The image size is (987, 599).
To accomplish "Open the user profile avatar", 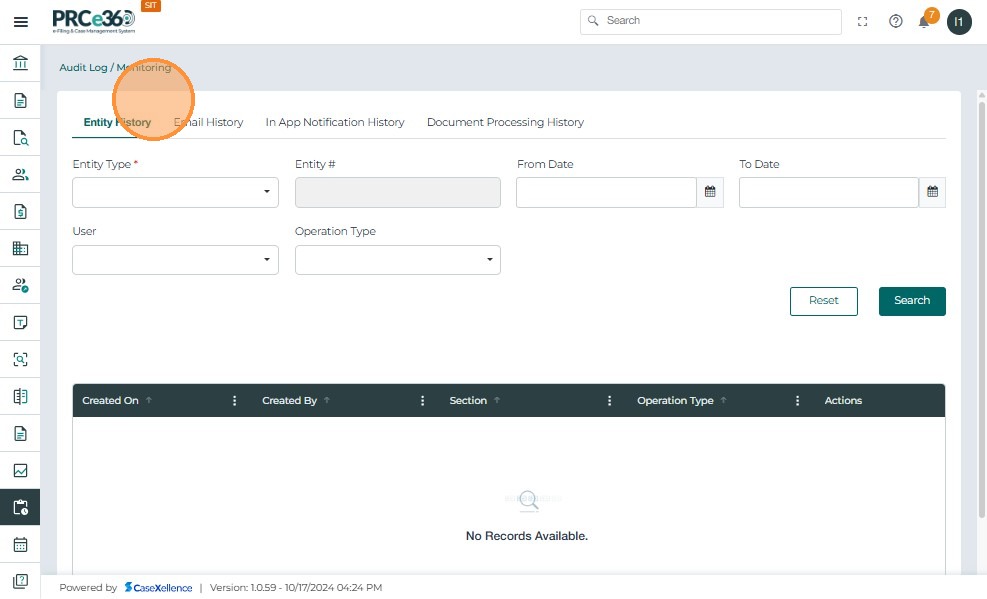I will pyautogui.click(x=959, y=22).
